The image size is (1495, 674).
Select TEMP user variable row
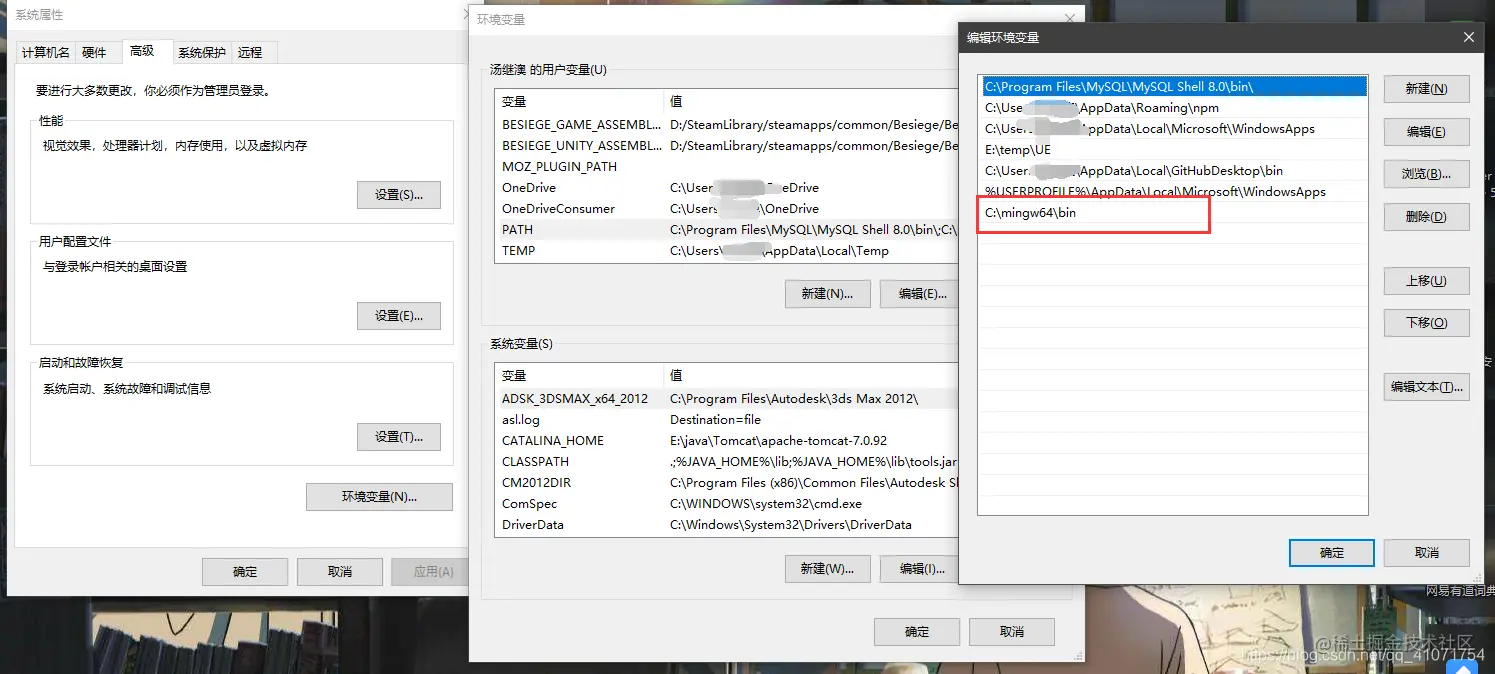pyautogui.click(x=727, y=251)
